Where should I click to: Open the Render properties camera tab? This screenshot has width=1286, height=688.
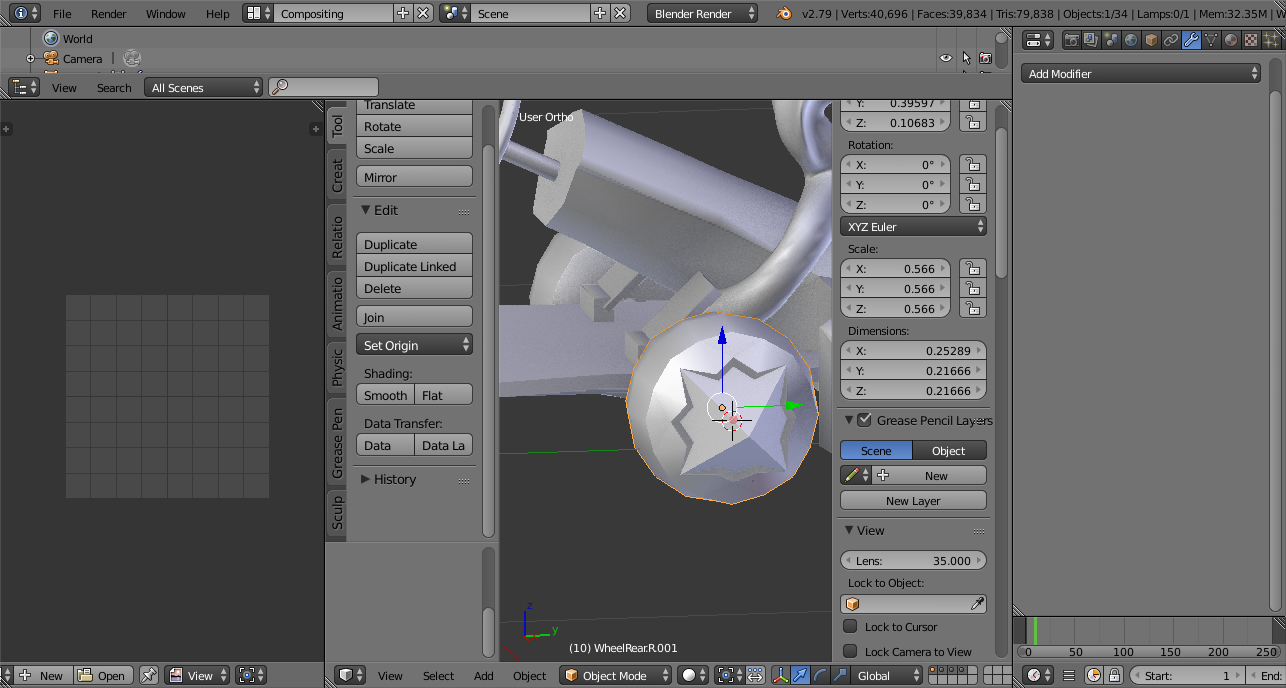pyautogui.click(x=1071, y=40)
